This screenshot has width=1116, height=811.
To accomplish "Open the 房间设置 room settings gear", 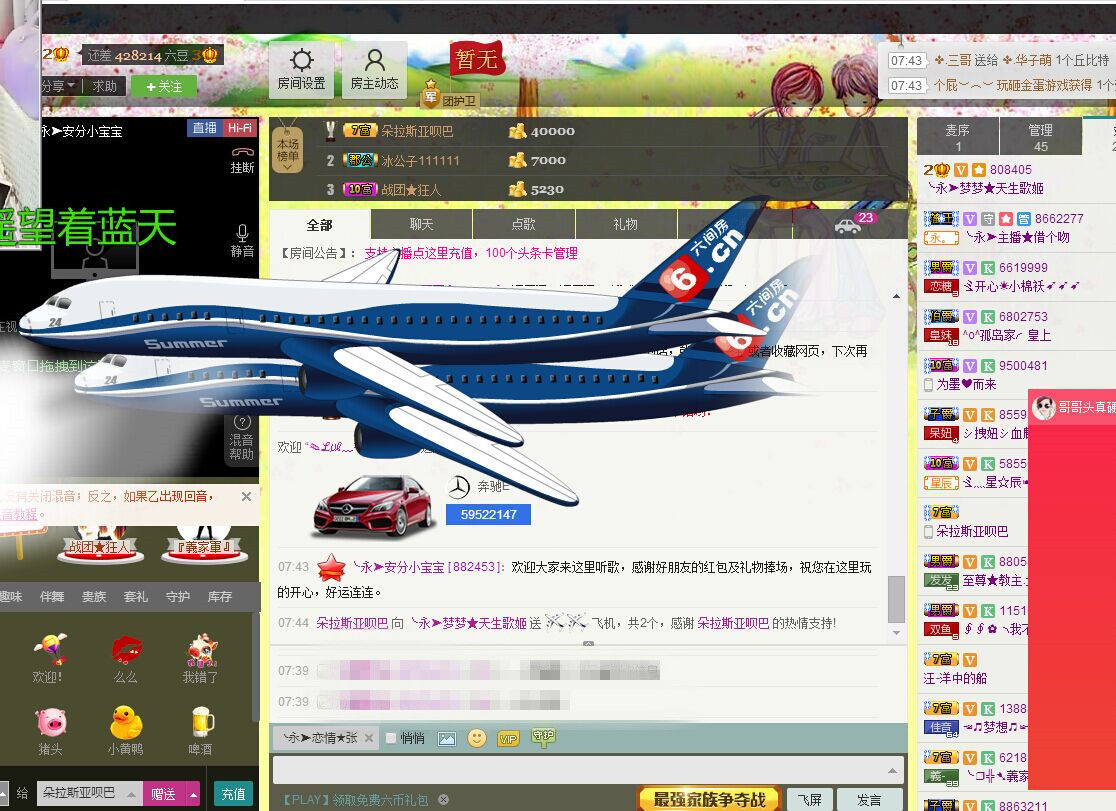I will click(x=301, y=69).
